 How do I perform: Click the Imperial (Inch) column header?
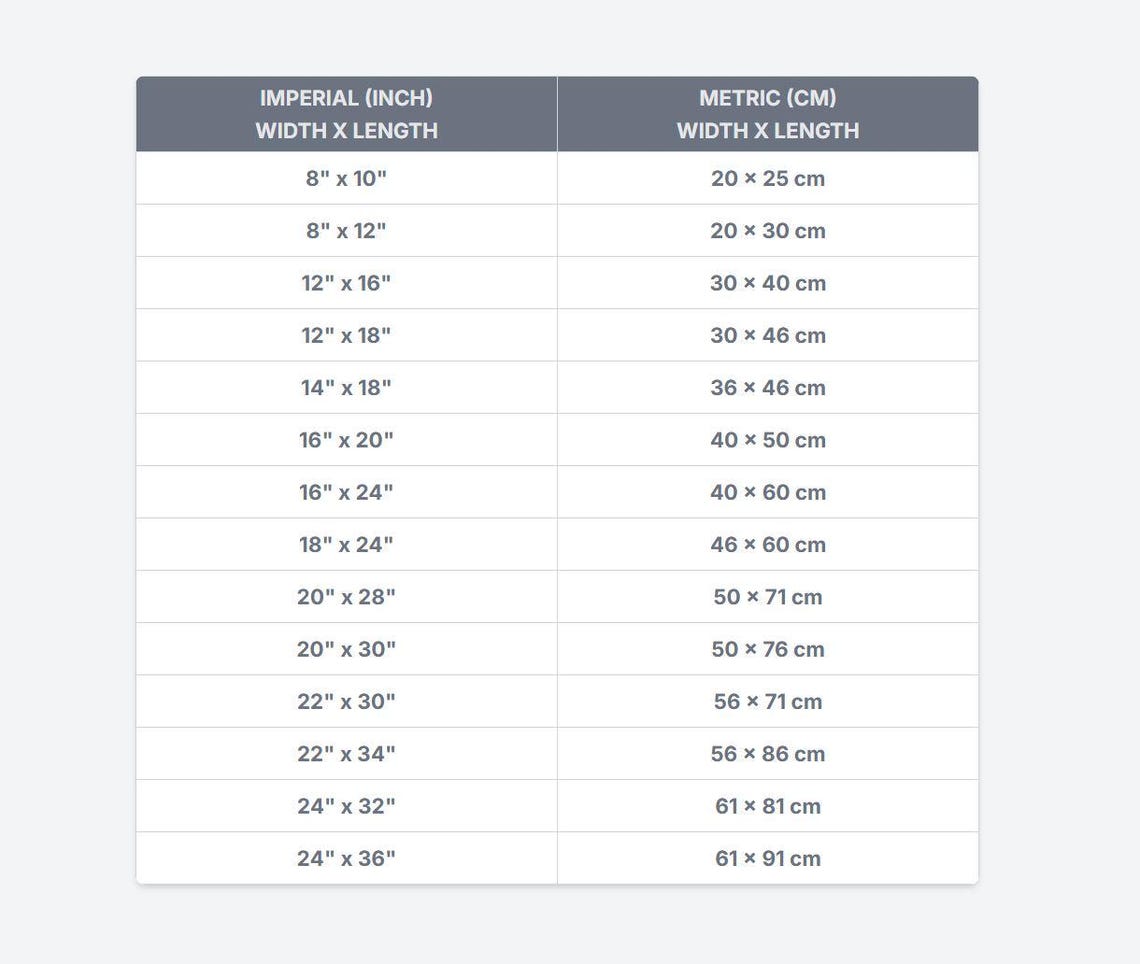[346, 114]
